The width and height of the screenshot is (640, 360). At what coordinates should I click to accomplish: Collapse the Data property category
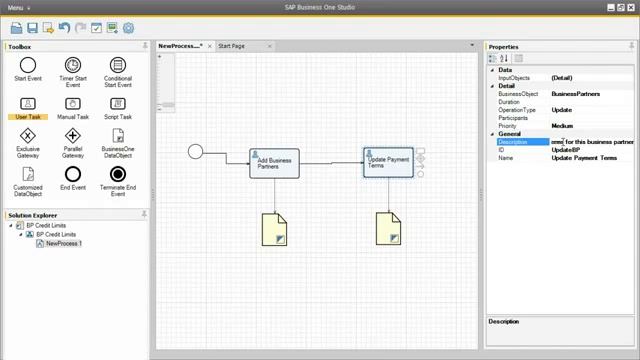(x=492, y=70)
